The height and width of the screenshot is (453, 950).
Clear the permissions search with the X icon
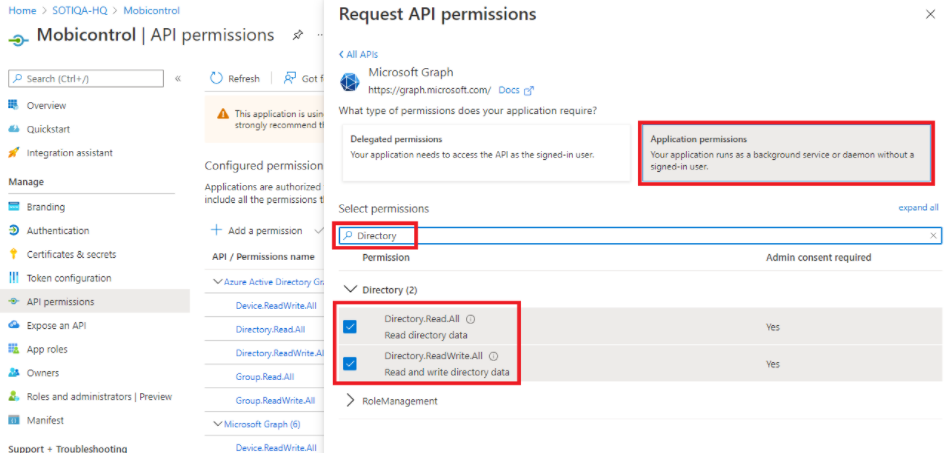click(x=933, y=236)
